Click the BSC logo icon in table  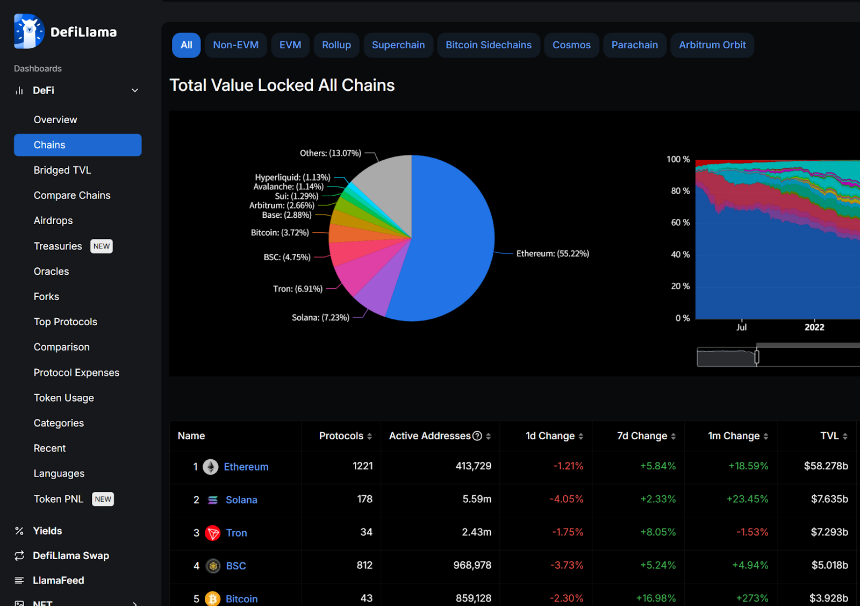click(213, 565)
